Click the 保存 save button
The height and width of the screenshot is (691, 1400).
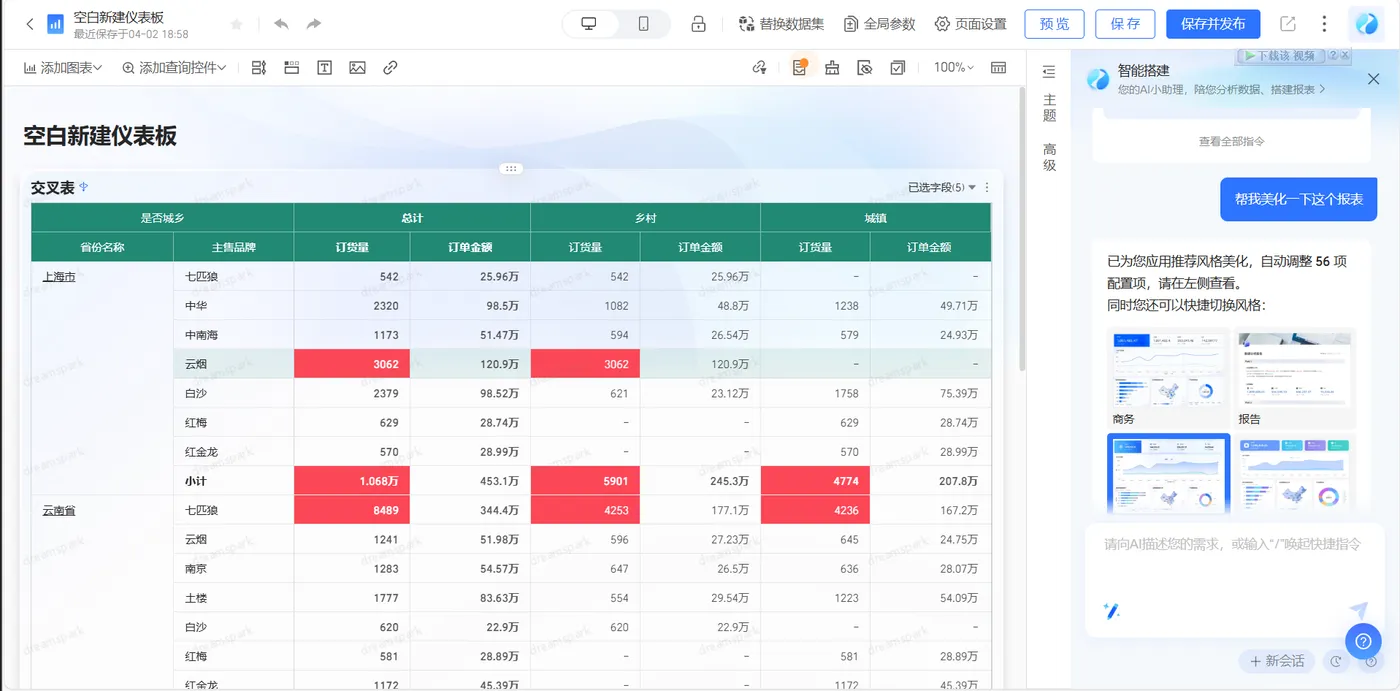tap(1125, 24)
